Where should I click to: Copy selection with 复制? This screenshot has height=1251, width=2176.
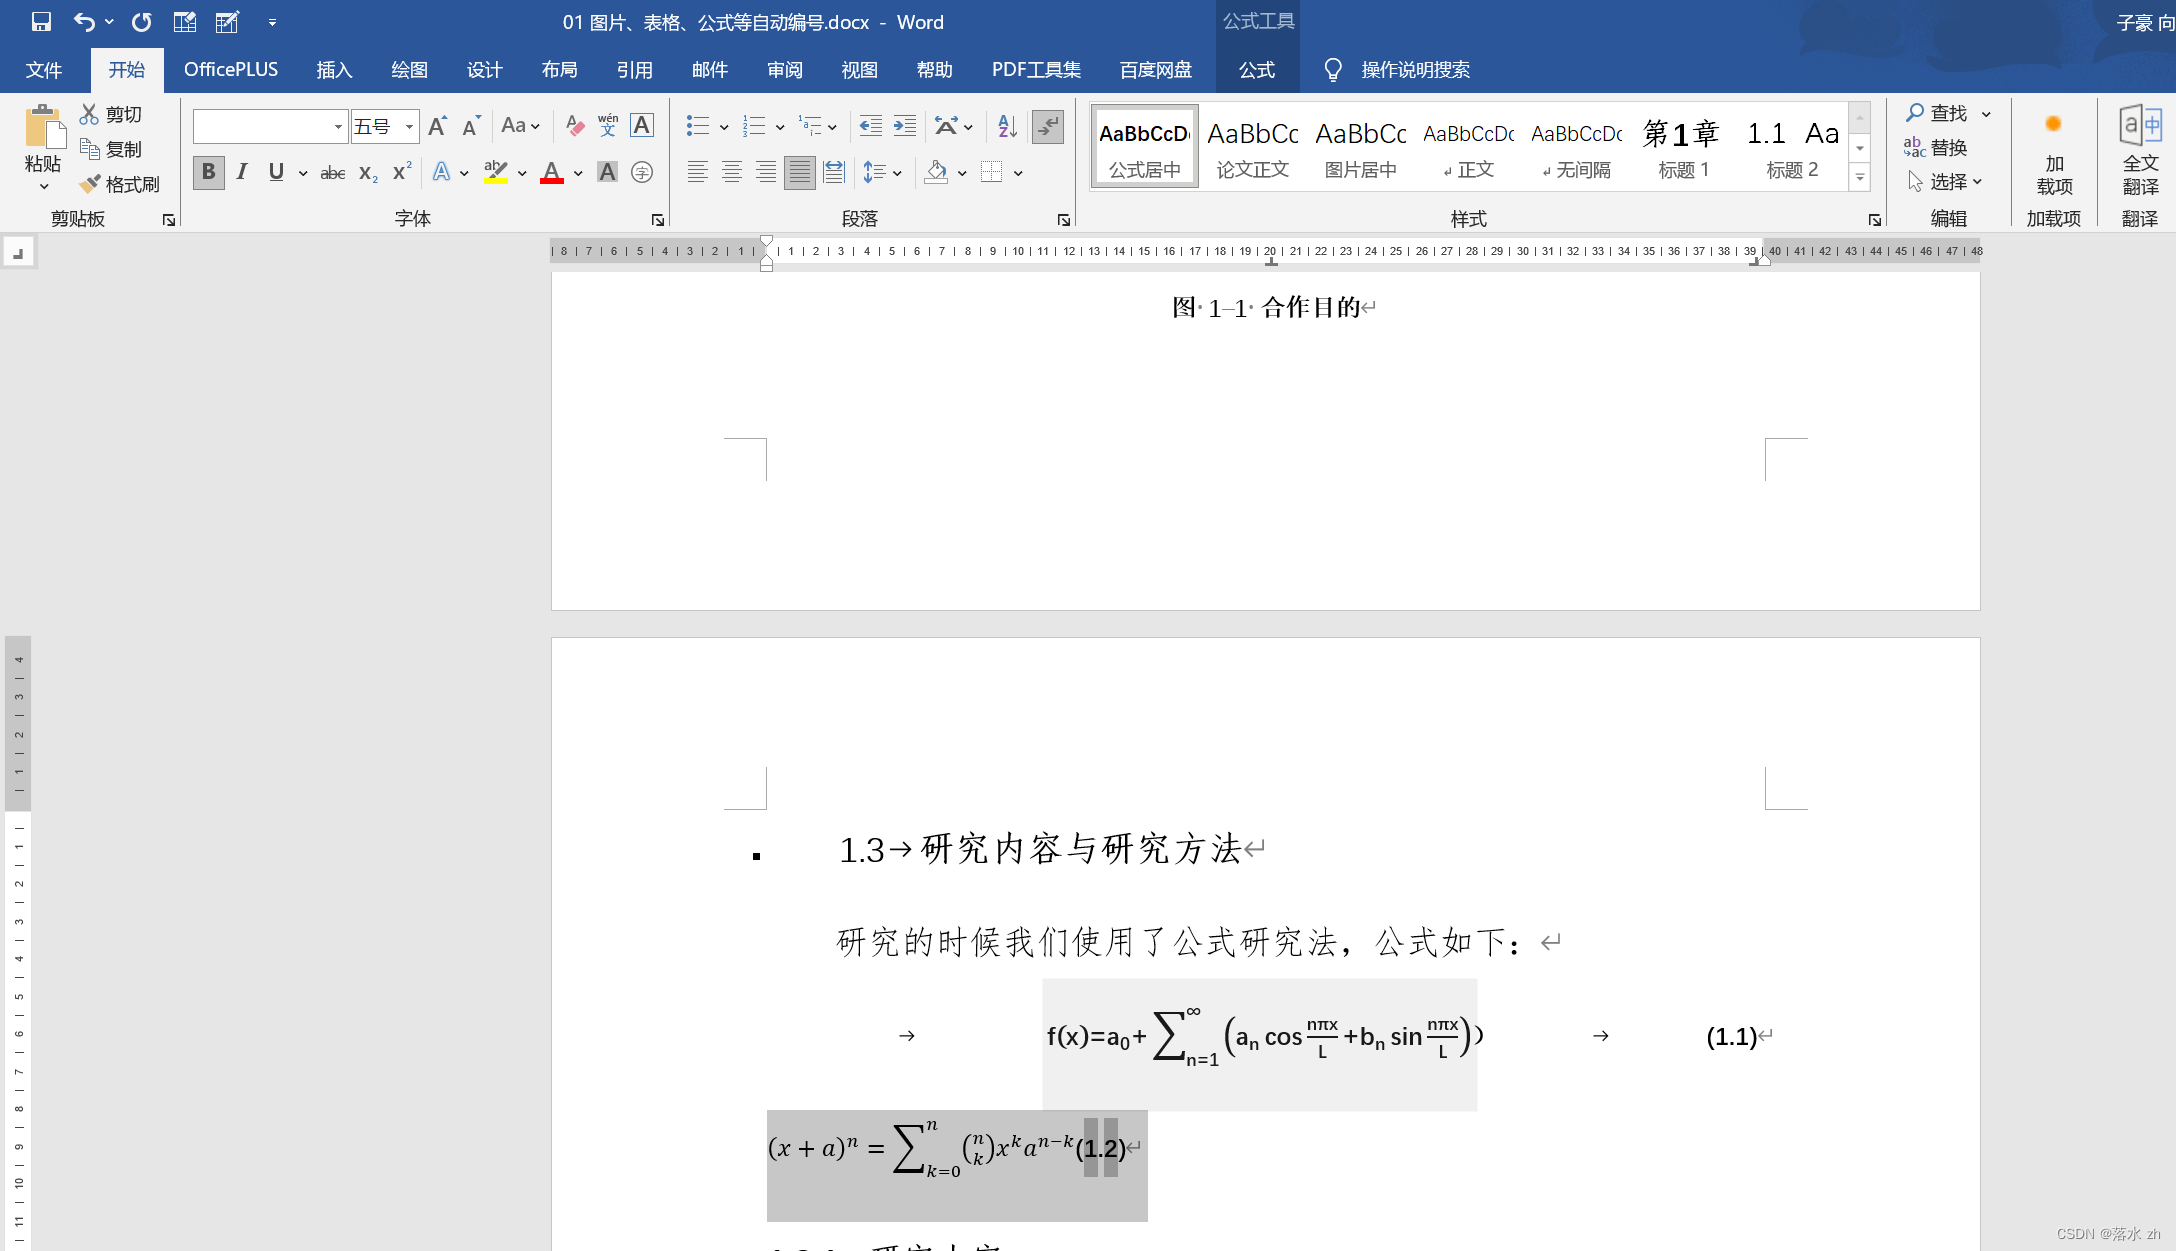[x=111, y=149]
